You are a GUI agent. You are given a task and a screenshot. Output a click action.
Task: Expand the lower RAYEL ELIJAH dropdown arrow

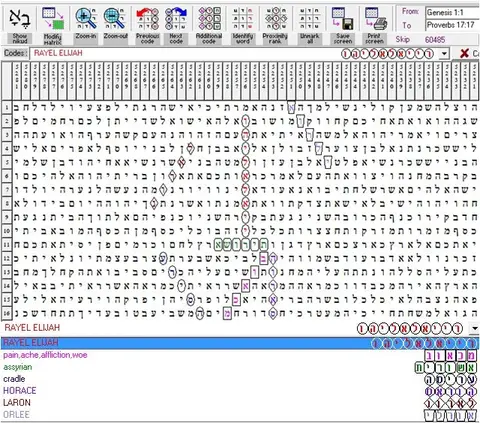[x=474, y=328]
